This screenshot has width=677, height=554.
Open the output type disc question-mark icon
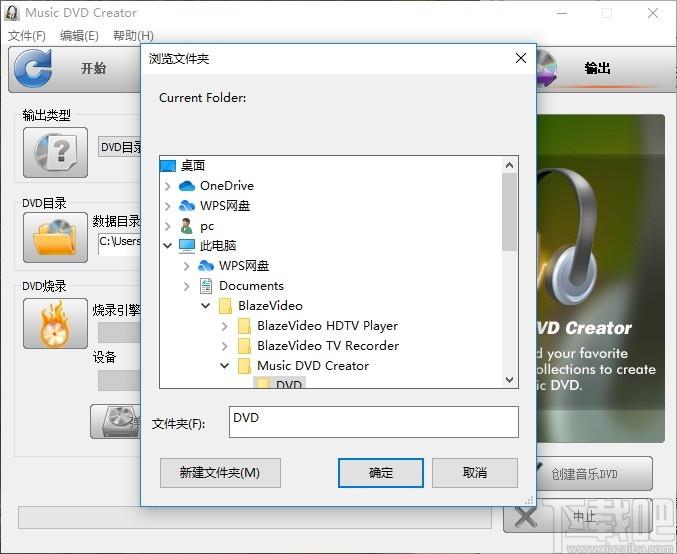[55, 152]
